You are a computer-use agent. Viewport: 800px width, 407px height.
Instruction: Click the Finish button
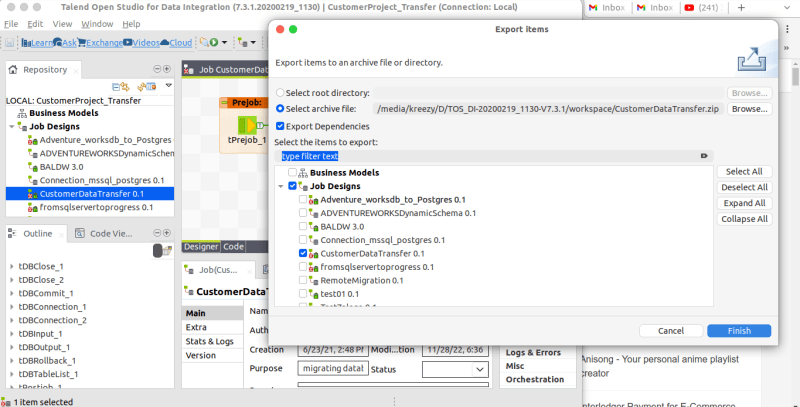point(738,331)
